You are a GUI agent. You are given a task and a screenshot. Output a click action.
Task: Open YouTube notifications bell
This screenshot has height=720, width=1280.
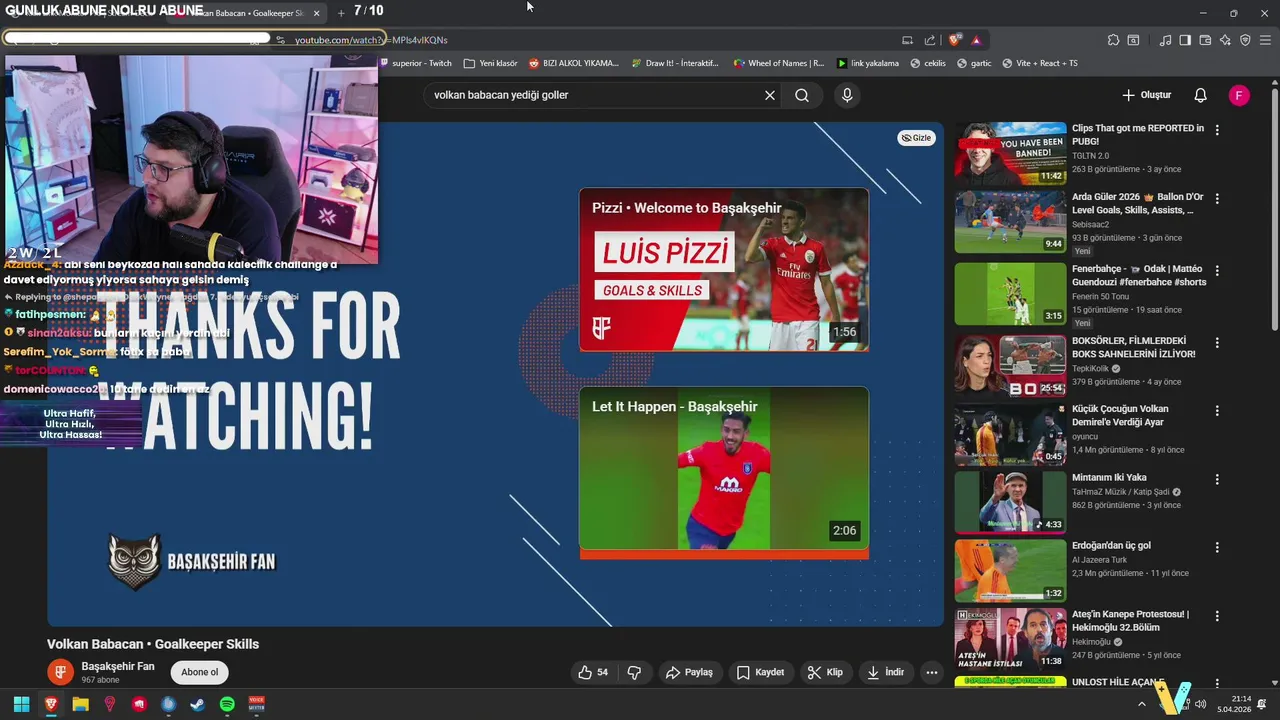coord(1200,95)
